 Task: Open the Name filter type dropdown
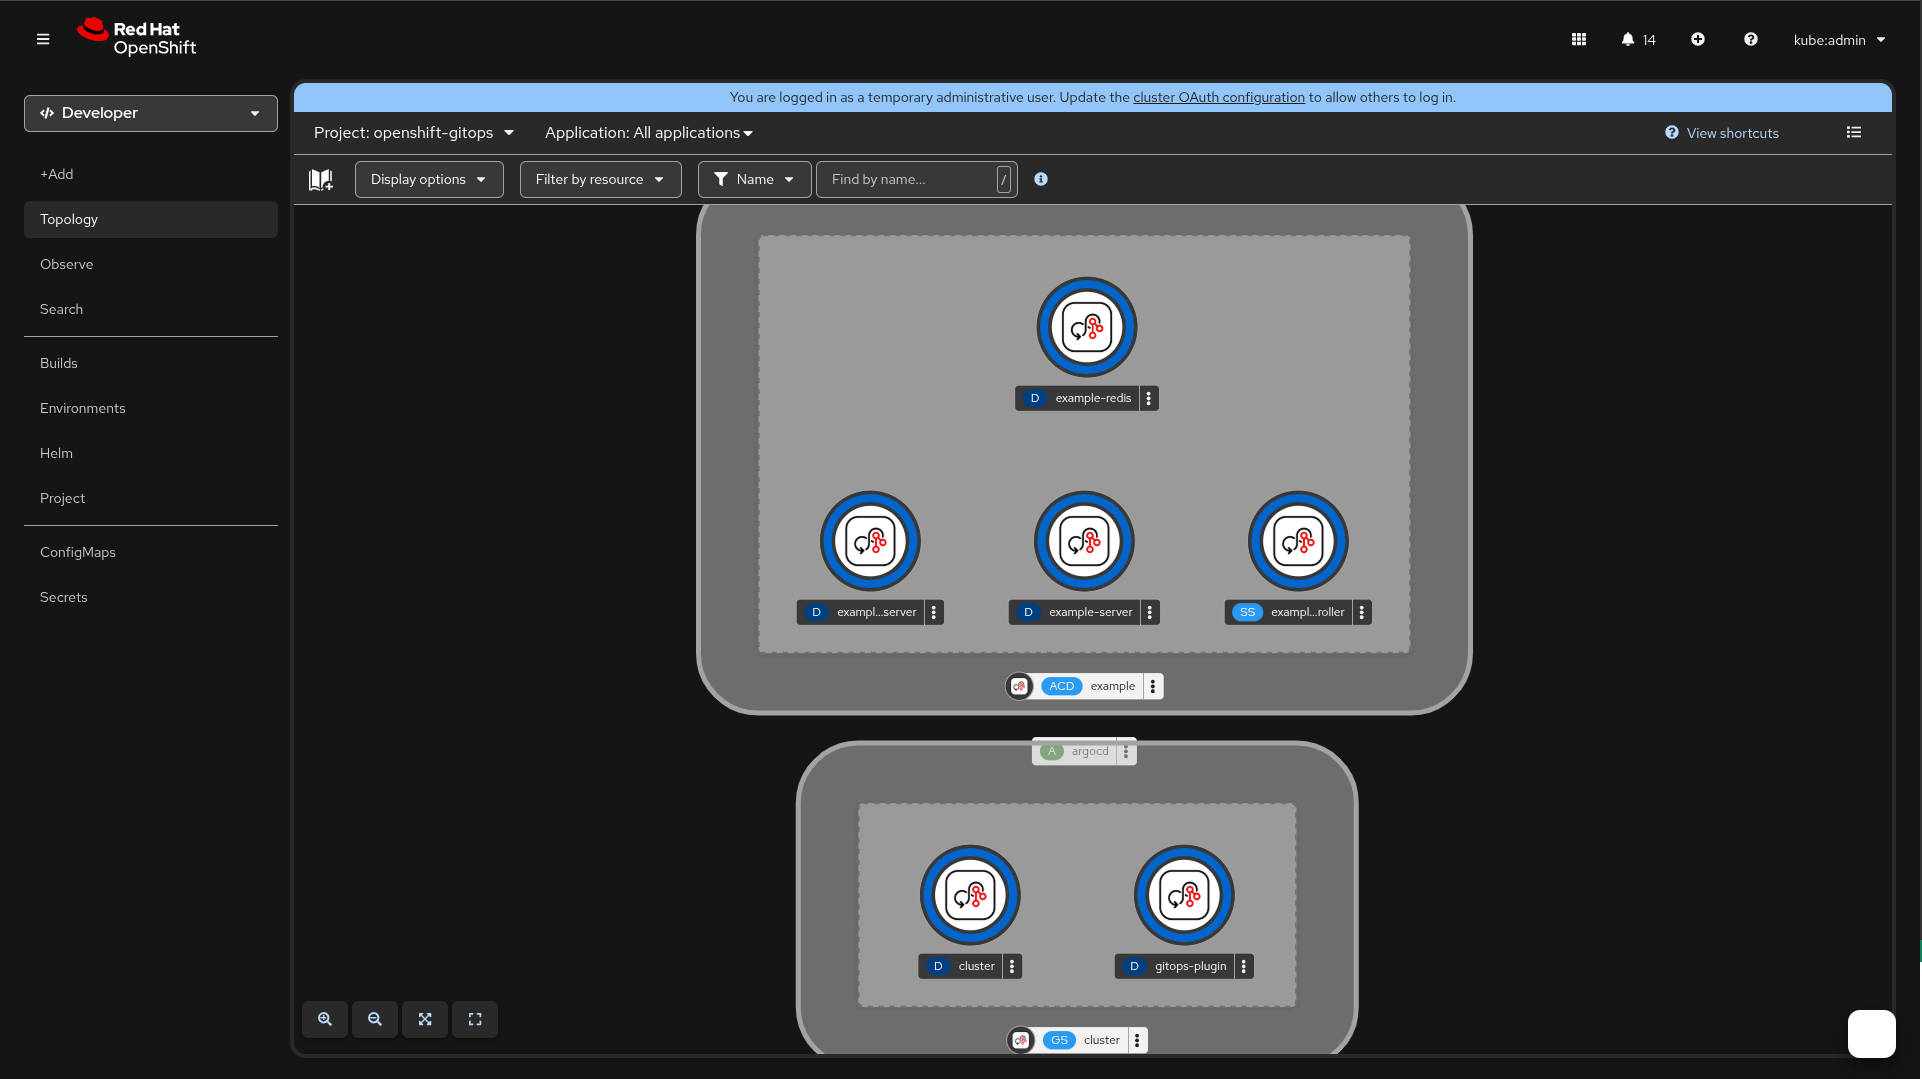tap(755, 180)
